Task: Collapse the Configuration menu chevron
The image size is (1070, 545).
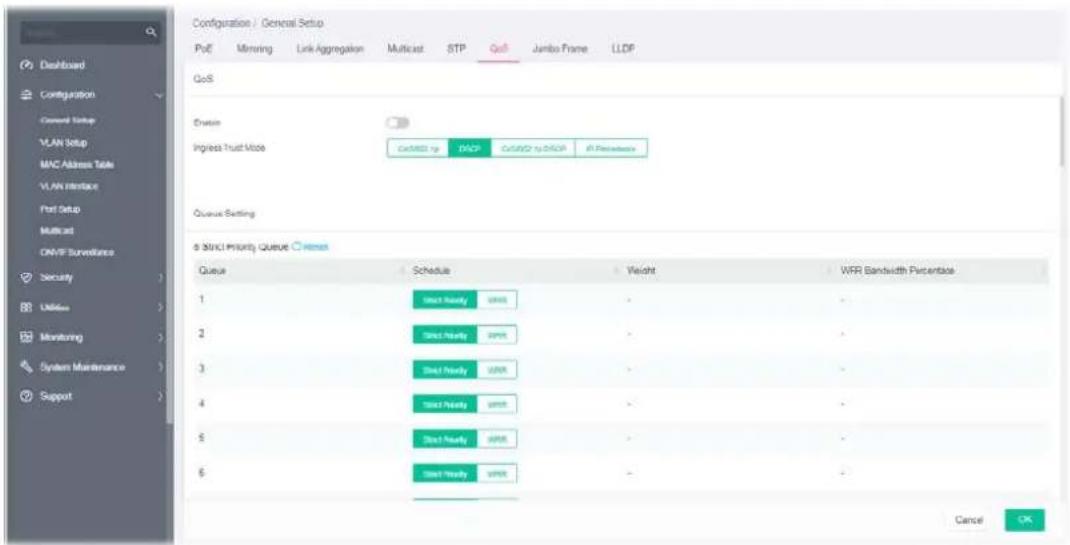Action: 160,95
